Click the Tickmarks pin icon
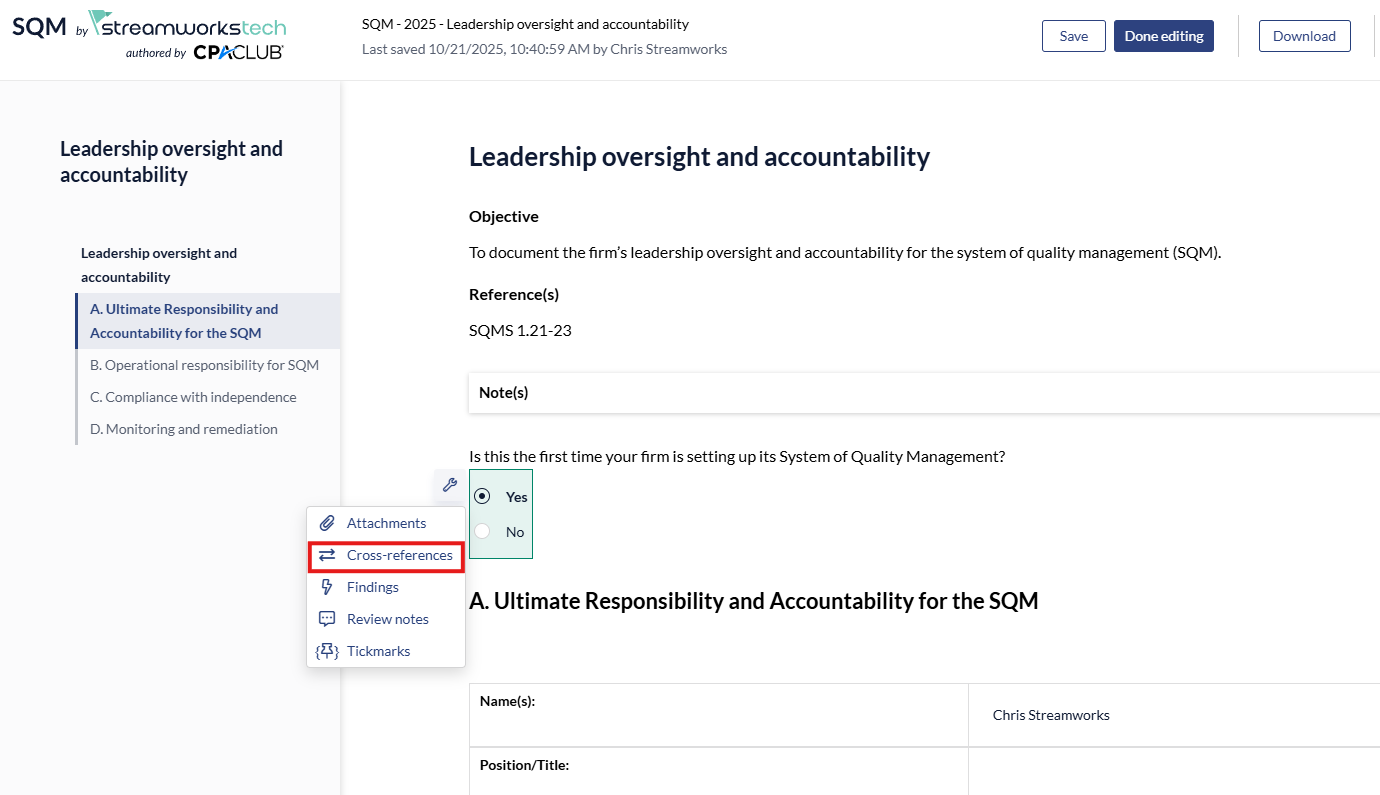 [x=327, y=651]
